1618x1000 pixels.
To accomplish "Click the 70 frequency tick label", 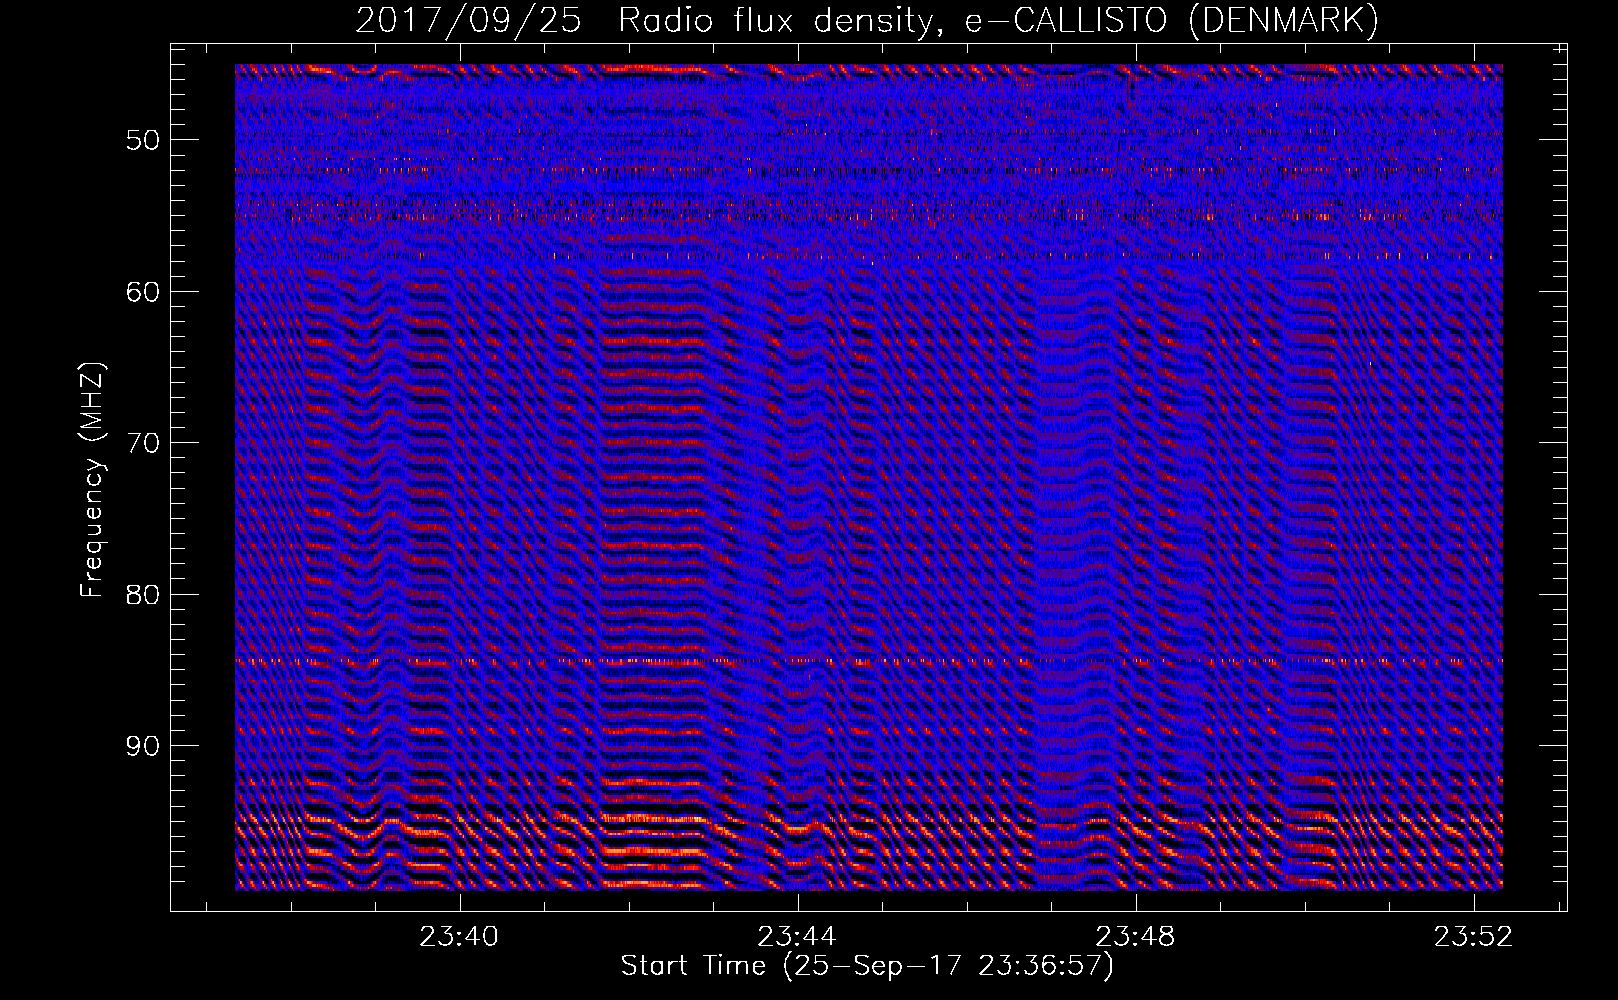I will pyautogui.click(x=142, y=443).
